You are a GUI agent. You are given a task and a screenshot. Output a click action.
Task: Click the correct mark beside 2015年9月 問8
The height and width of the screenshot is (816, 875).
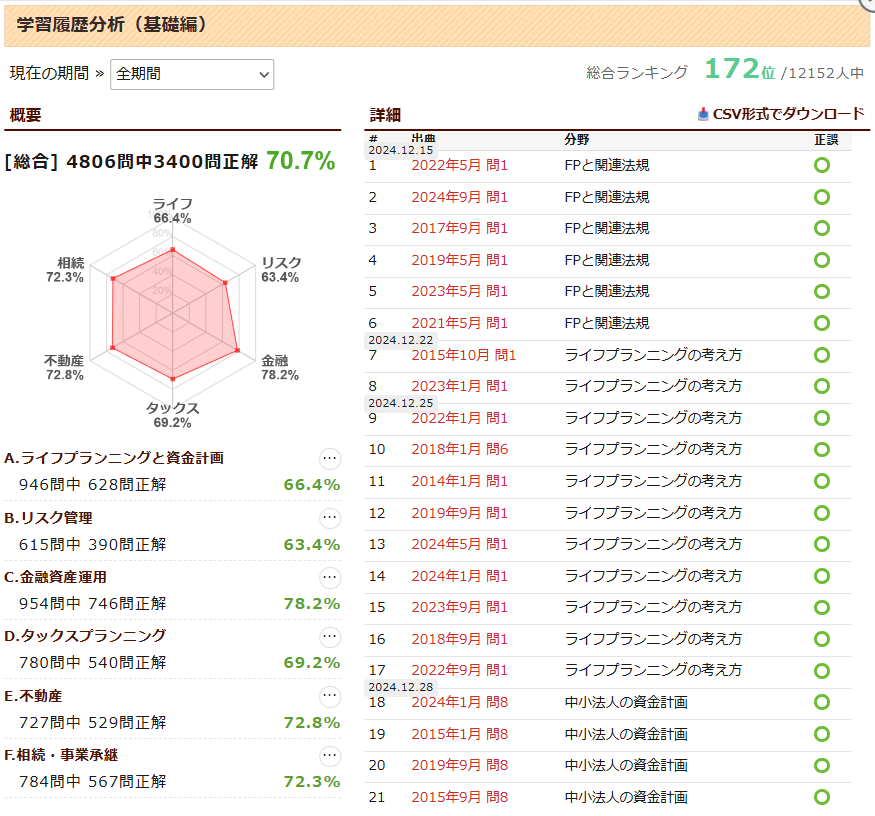coord(821,798)
